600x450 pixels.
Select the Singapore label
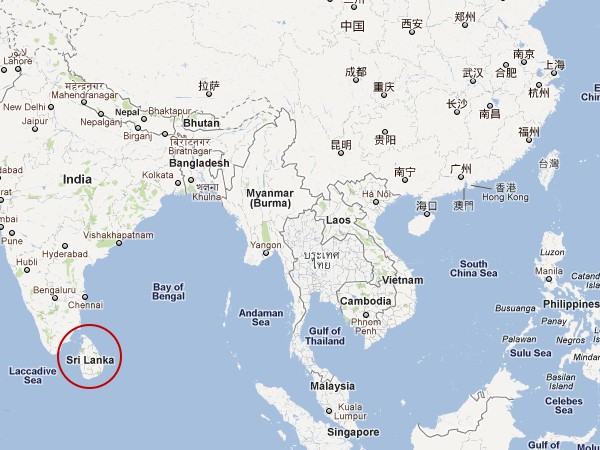click(353, 432)
